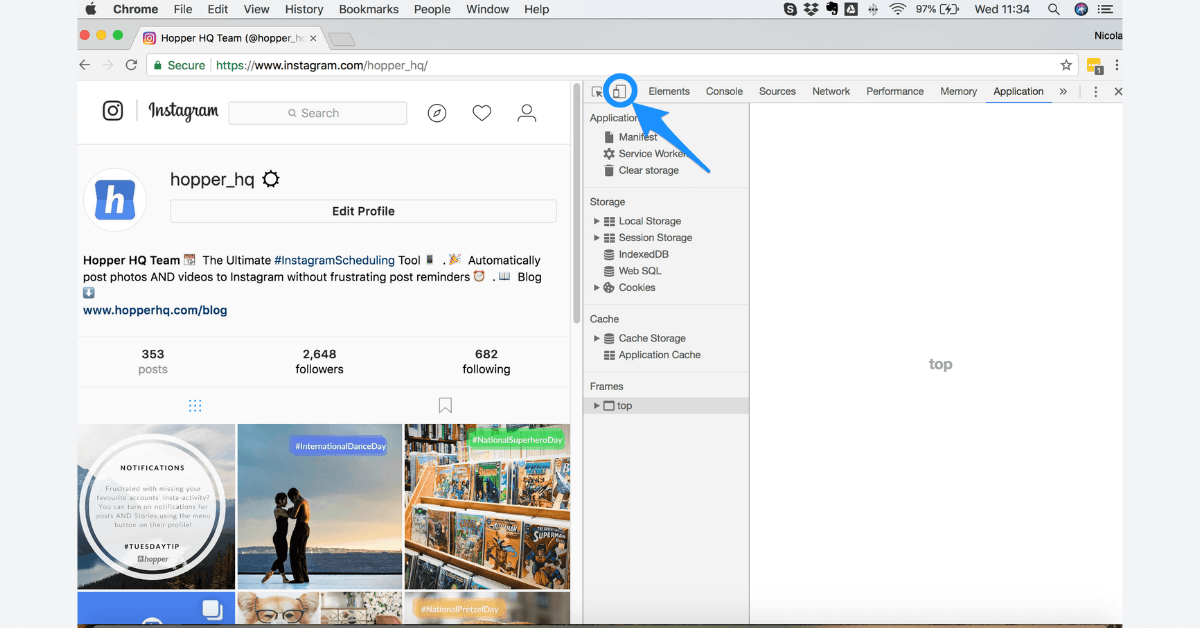Screen dimensions: 1200x628
Task: Click the Instagram camera logo icon
Action: tap(112, 112)
